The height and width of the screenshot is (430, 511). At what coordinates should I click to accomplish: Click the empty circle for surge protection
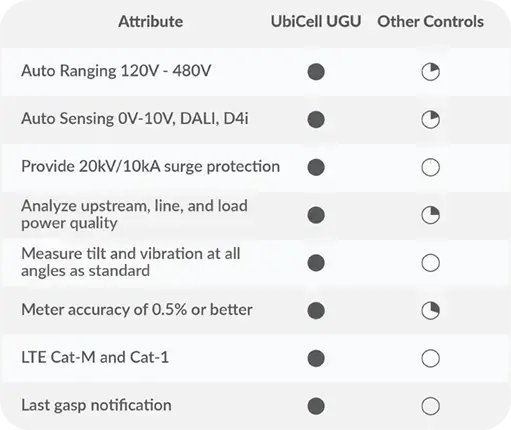[x=430, y=167]
